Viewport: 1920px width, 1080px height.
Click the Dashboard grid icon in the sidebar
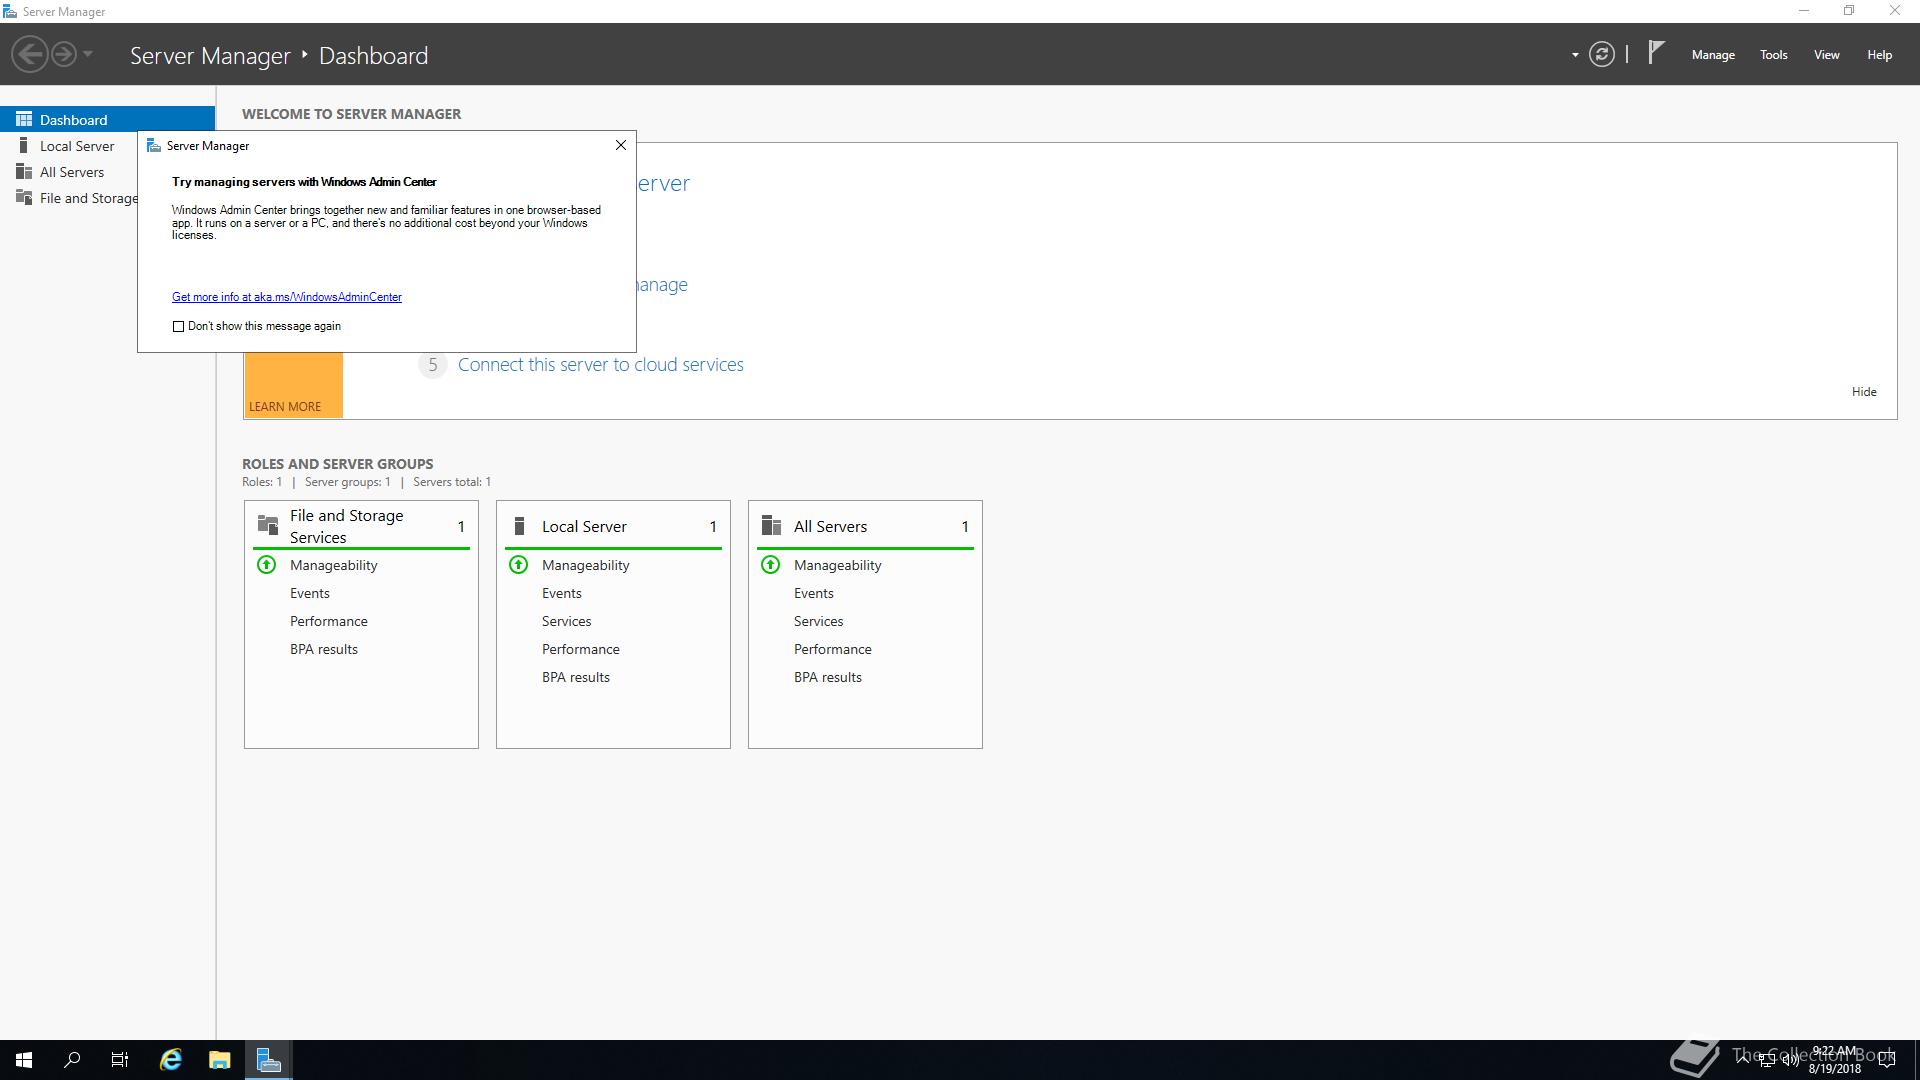[24, 119]
